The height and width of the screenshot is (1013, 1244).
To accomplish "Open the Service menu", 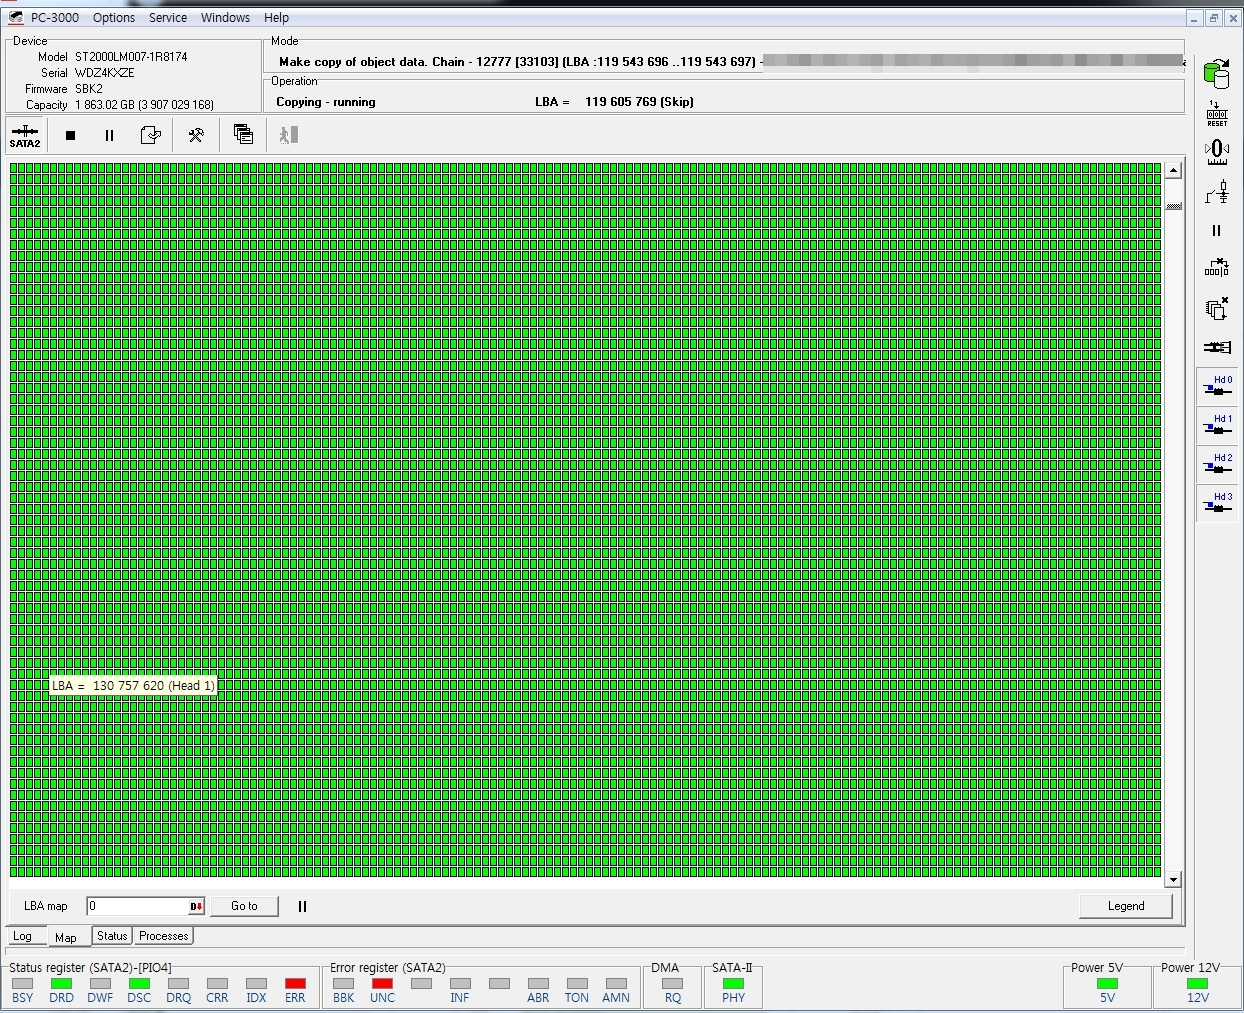I will [x=168, y=17].
